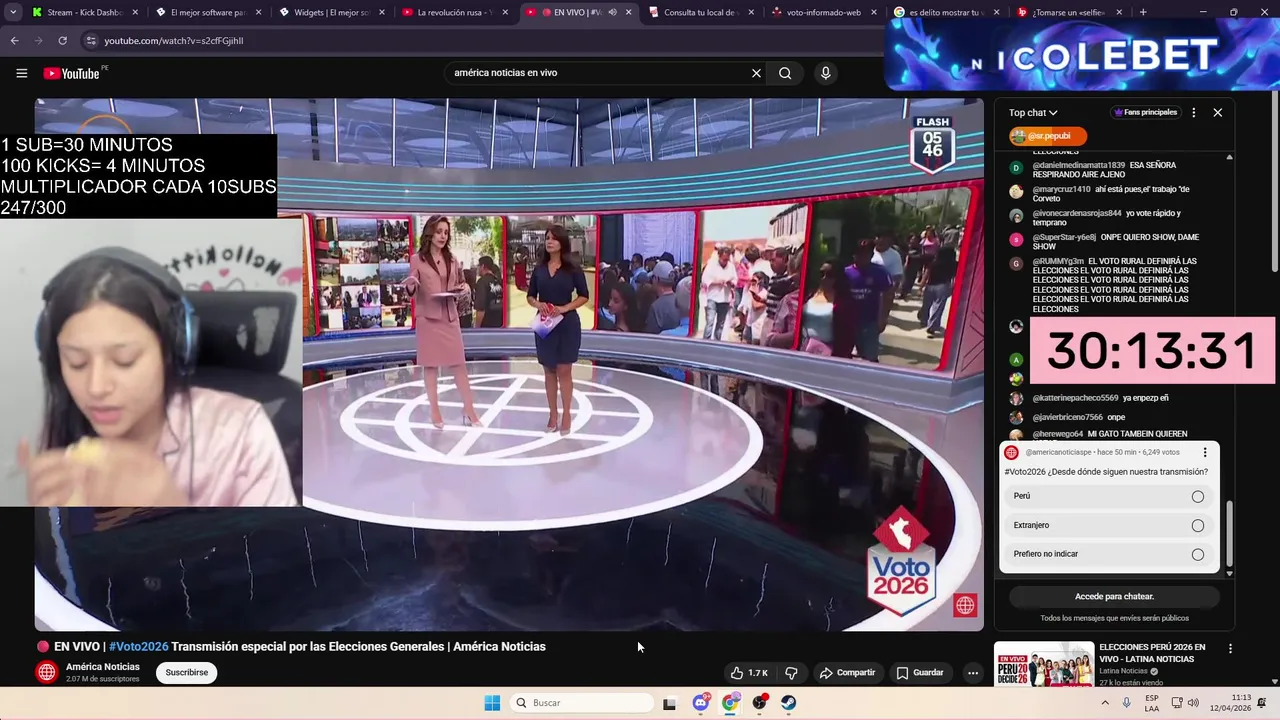Start voice search with the microphone icon

(825, 73)
